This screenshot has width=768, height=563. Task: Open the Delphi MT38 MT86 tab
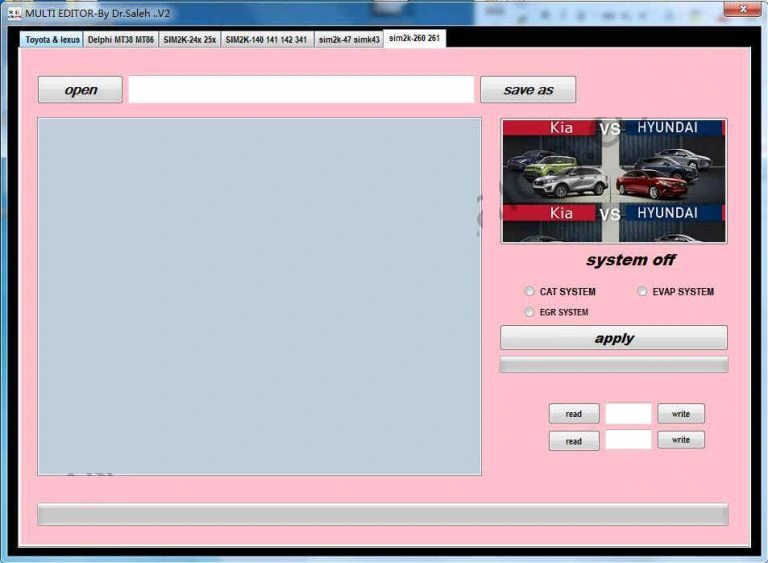pyautogui.click(x=121, y=40)
